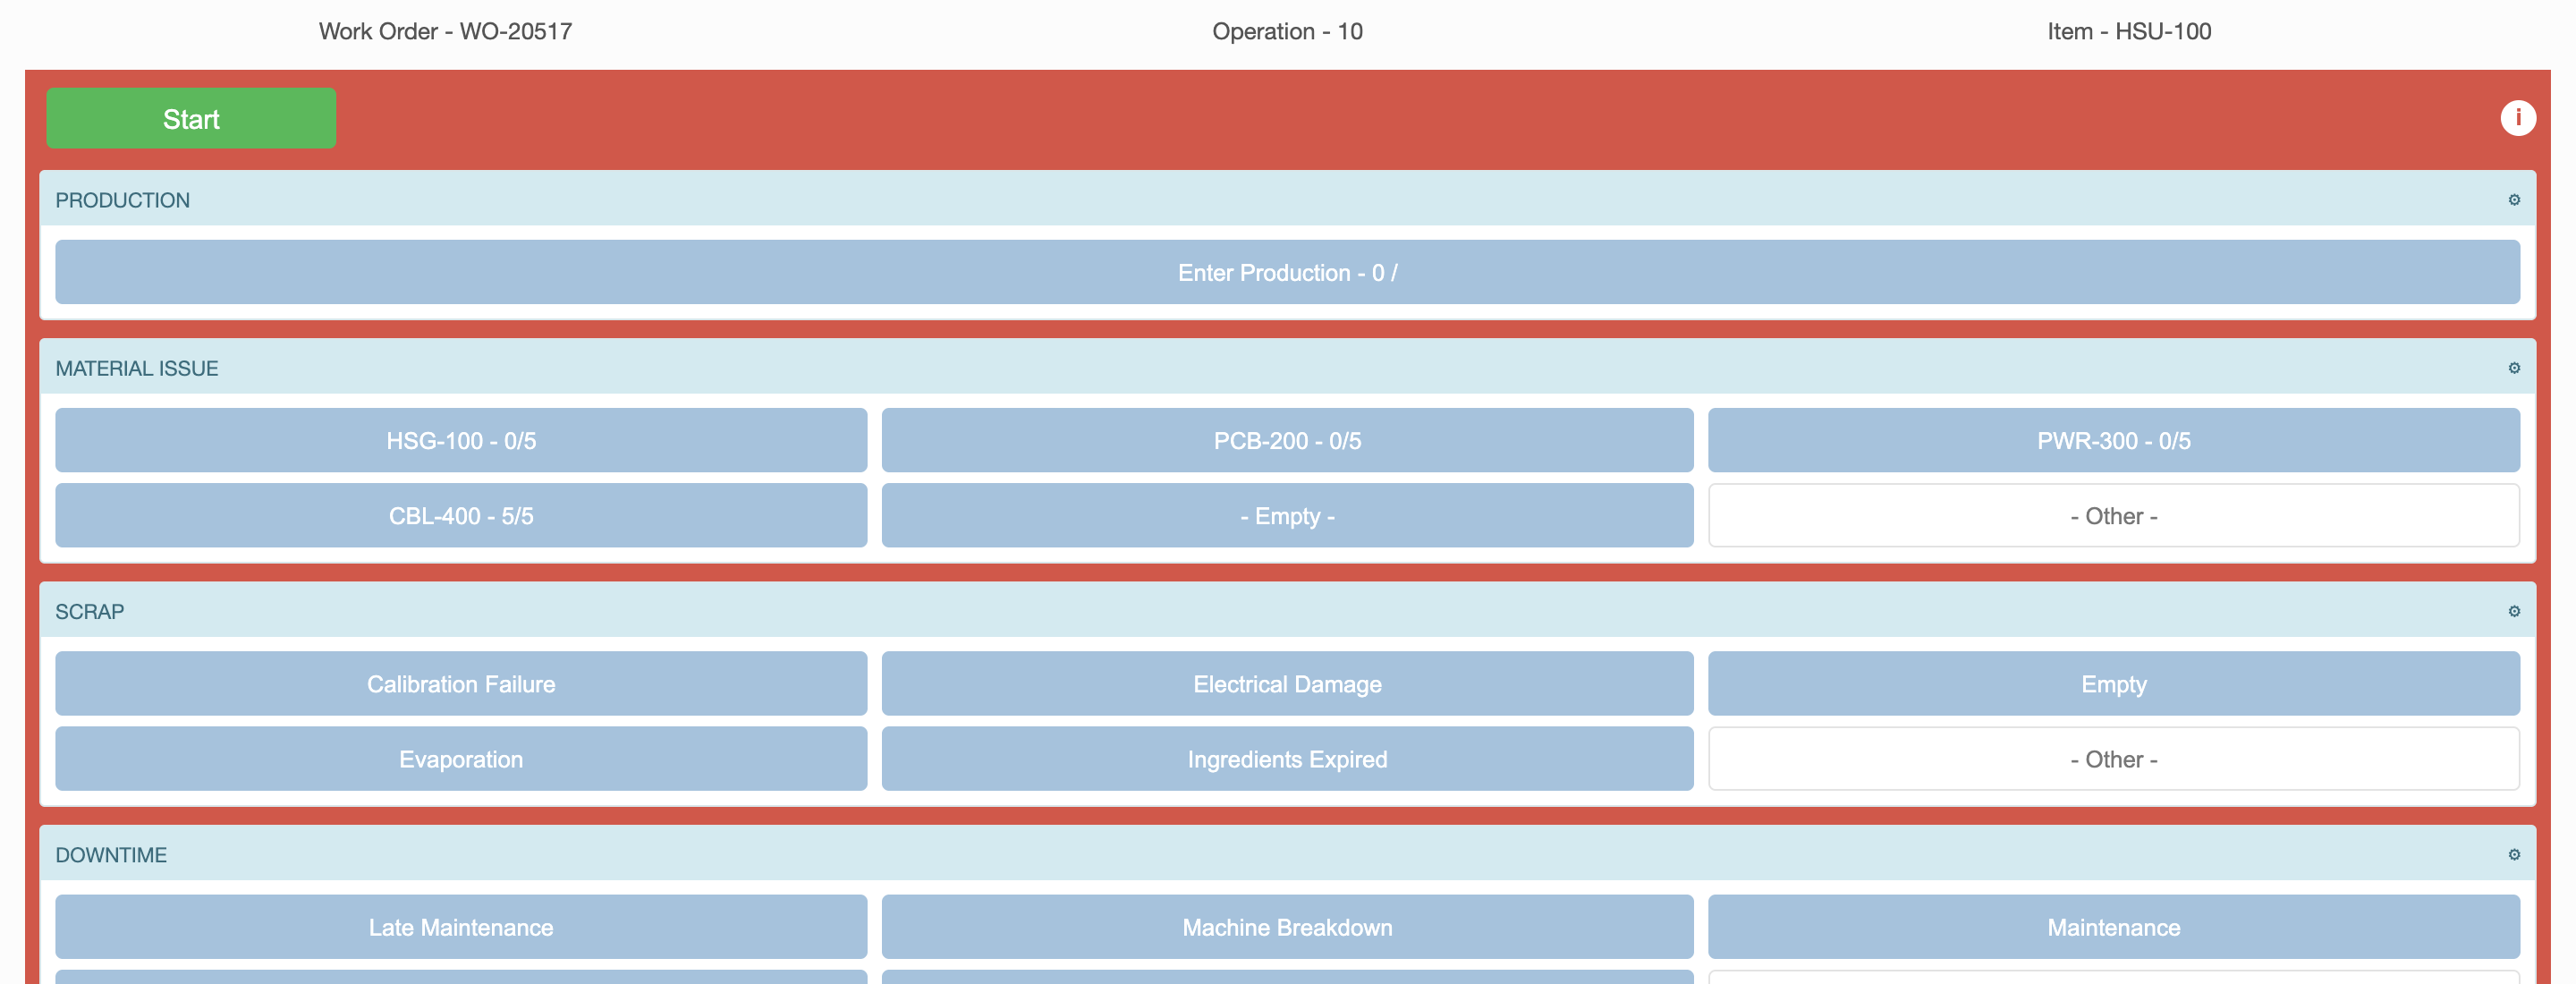Issue material HSG-100 - 0/5
Viewport: 2576px width, 984px height.
[x=461, y=440]
